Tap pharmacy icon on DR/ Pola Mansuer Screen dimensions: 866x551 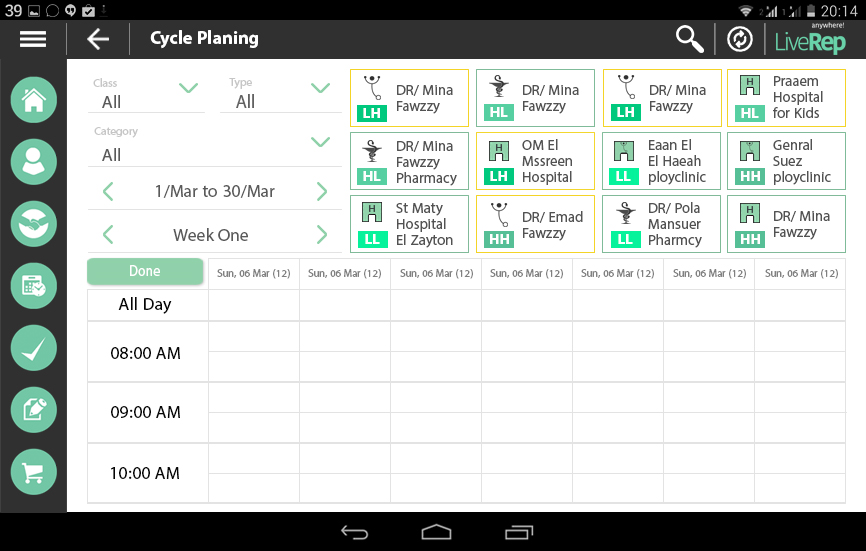[x=625, y=213]
